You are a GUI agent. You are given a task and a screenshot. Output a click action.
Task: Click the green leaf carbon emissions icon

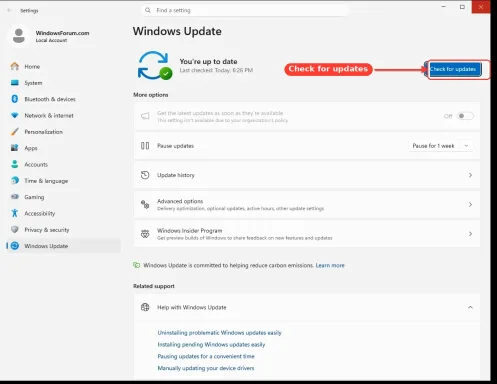tap(136, 265)
